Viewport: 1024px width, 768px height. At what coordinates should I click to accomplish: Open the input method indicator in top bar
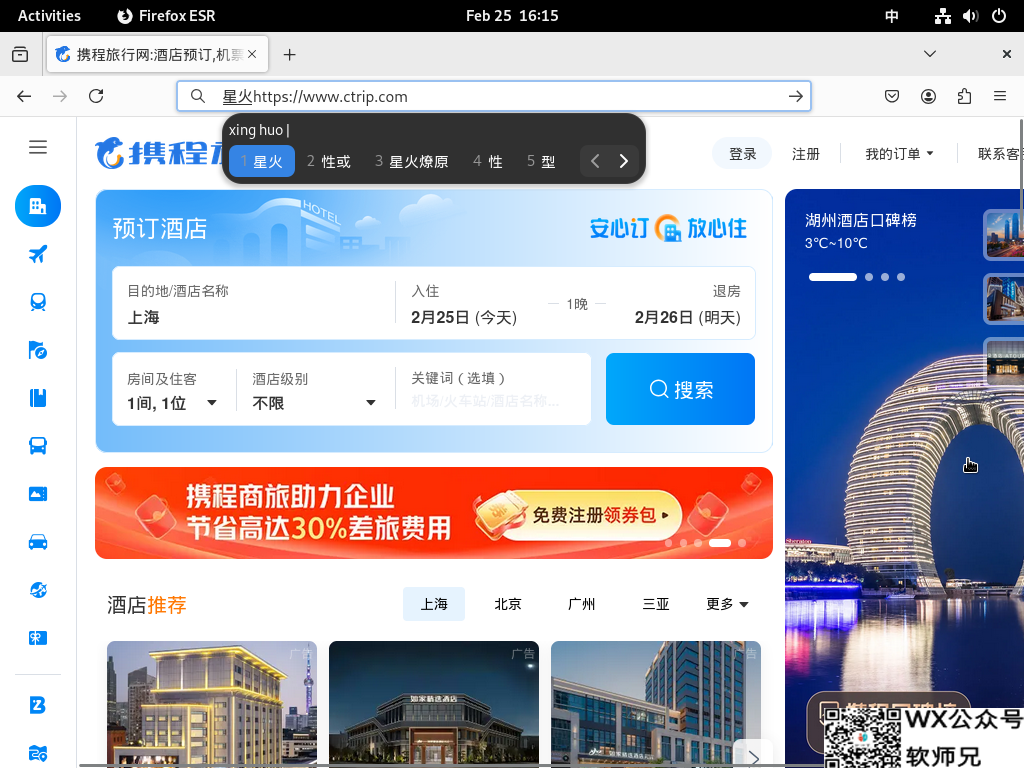pos(891,16)
